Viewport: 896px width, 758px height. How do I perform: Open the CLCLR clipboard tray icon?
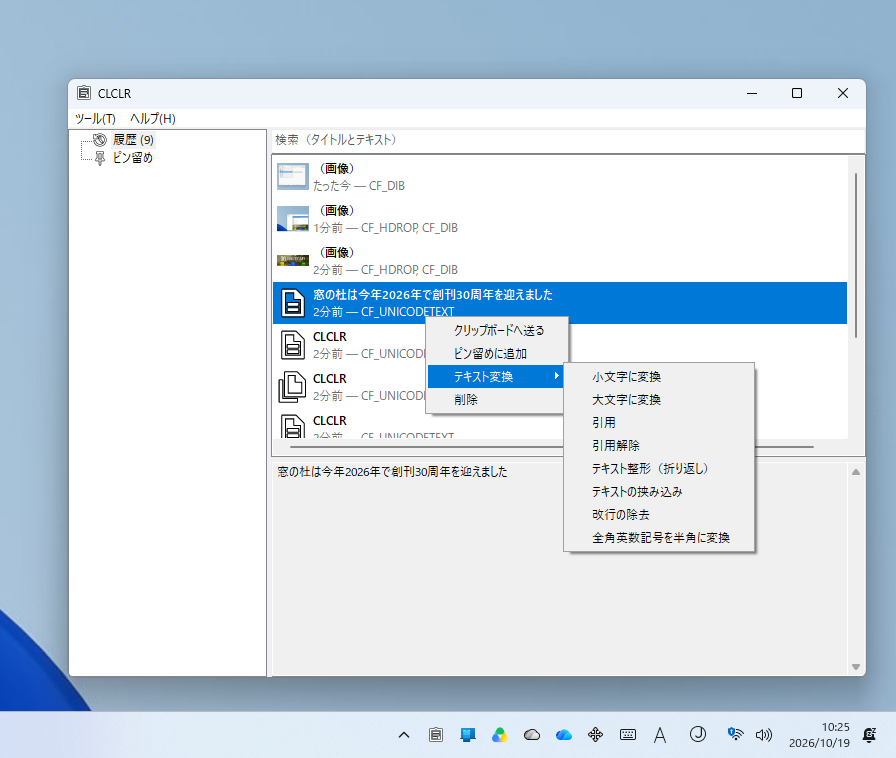click(x=436, y=735)
